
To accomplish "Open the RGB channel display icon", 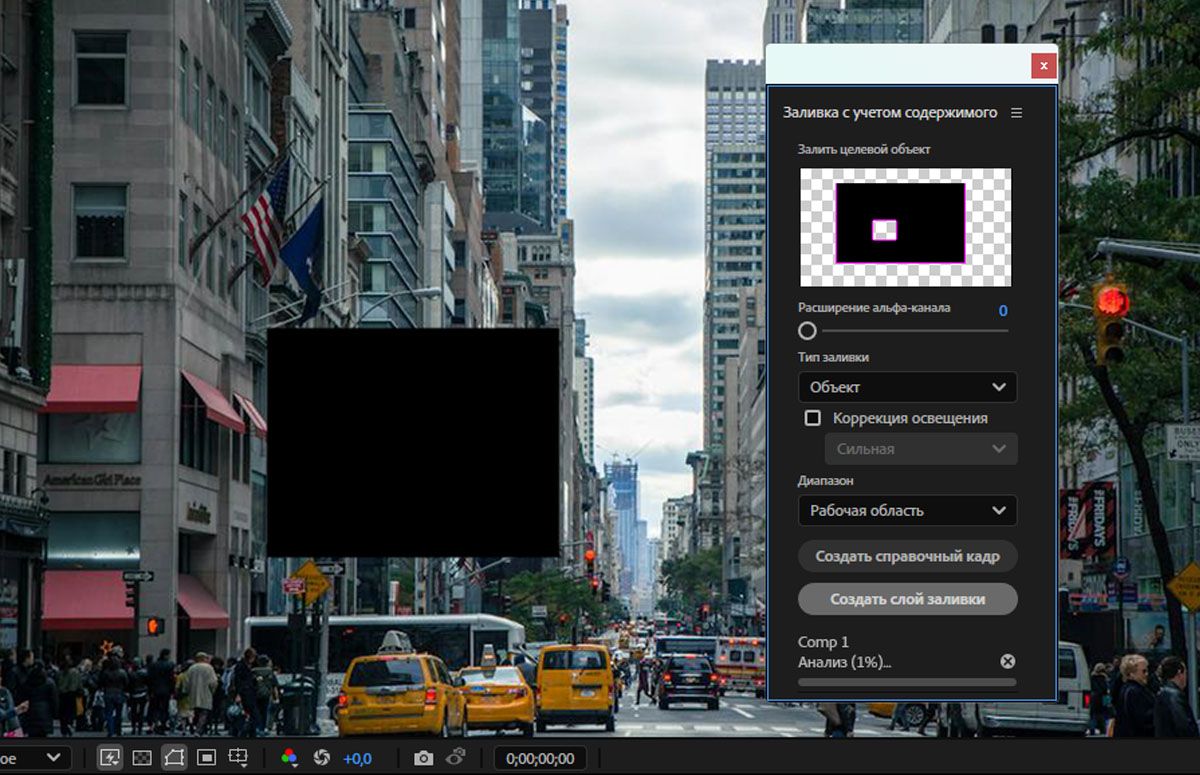I will click(x=289, y=758).
